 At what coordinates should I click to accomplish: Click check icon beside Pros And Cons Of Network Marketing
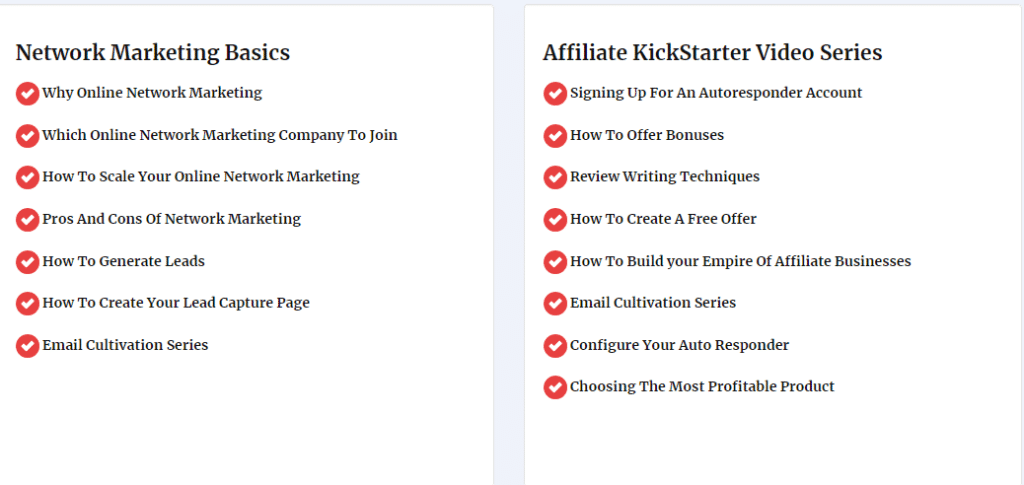click(27, 220)
